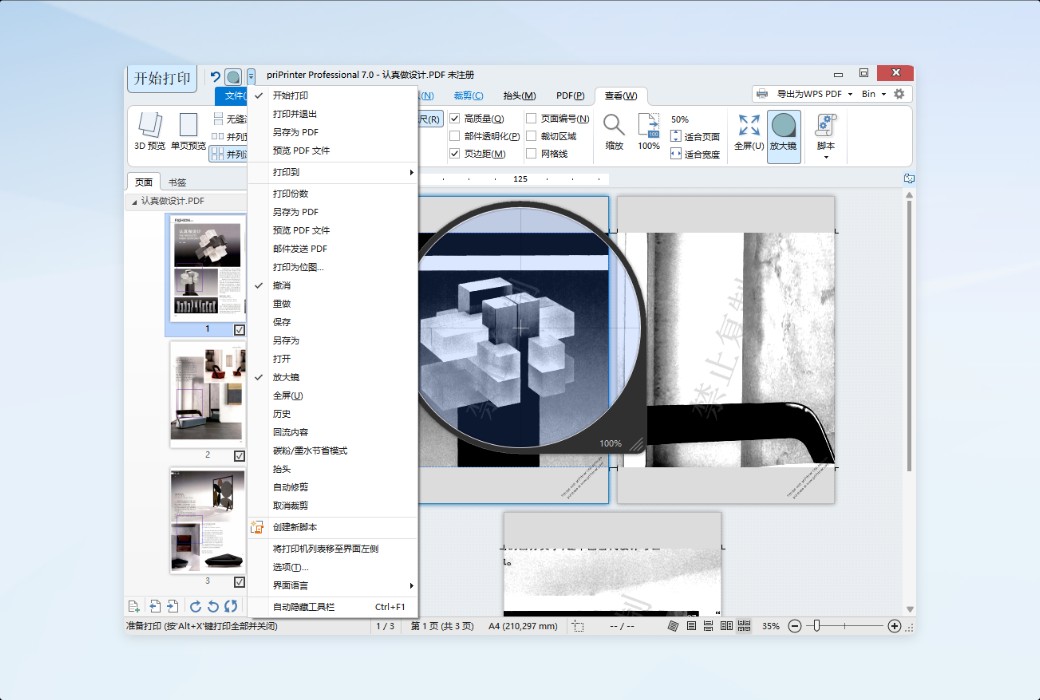Choose 自动隐藏工具栏 menu entry

coord(333,606)
